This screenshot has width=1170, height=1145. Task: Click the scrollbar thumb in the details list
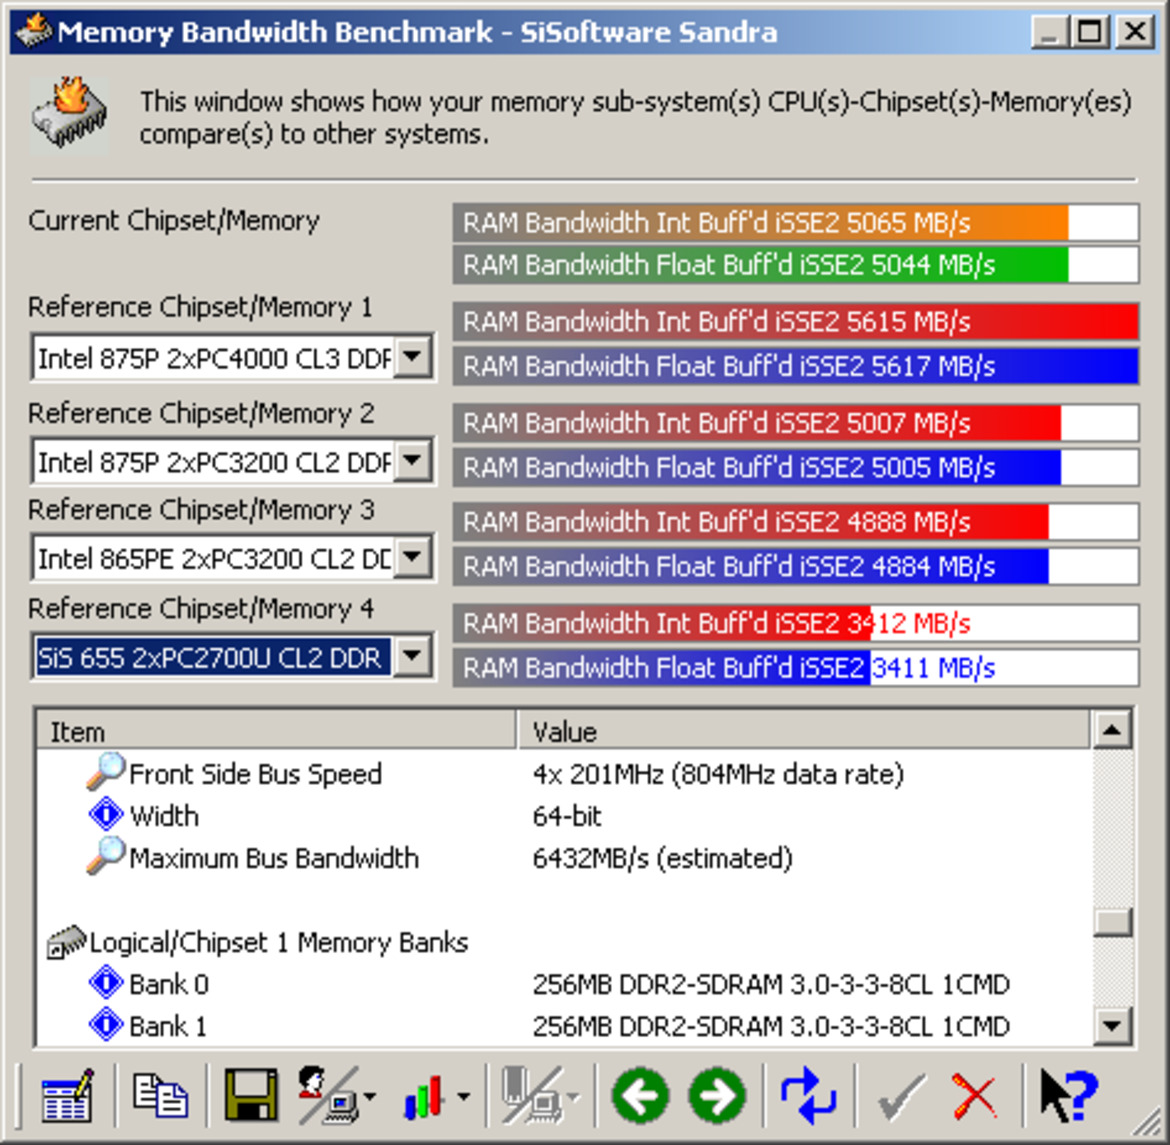(x=1112, y=922)
